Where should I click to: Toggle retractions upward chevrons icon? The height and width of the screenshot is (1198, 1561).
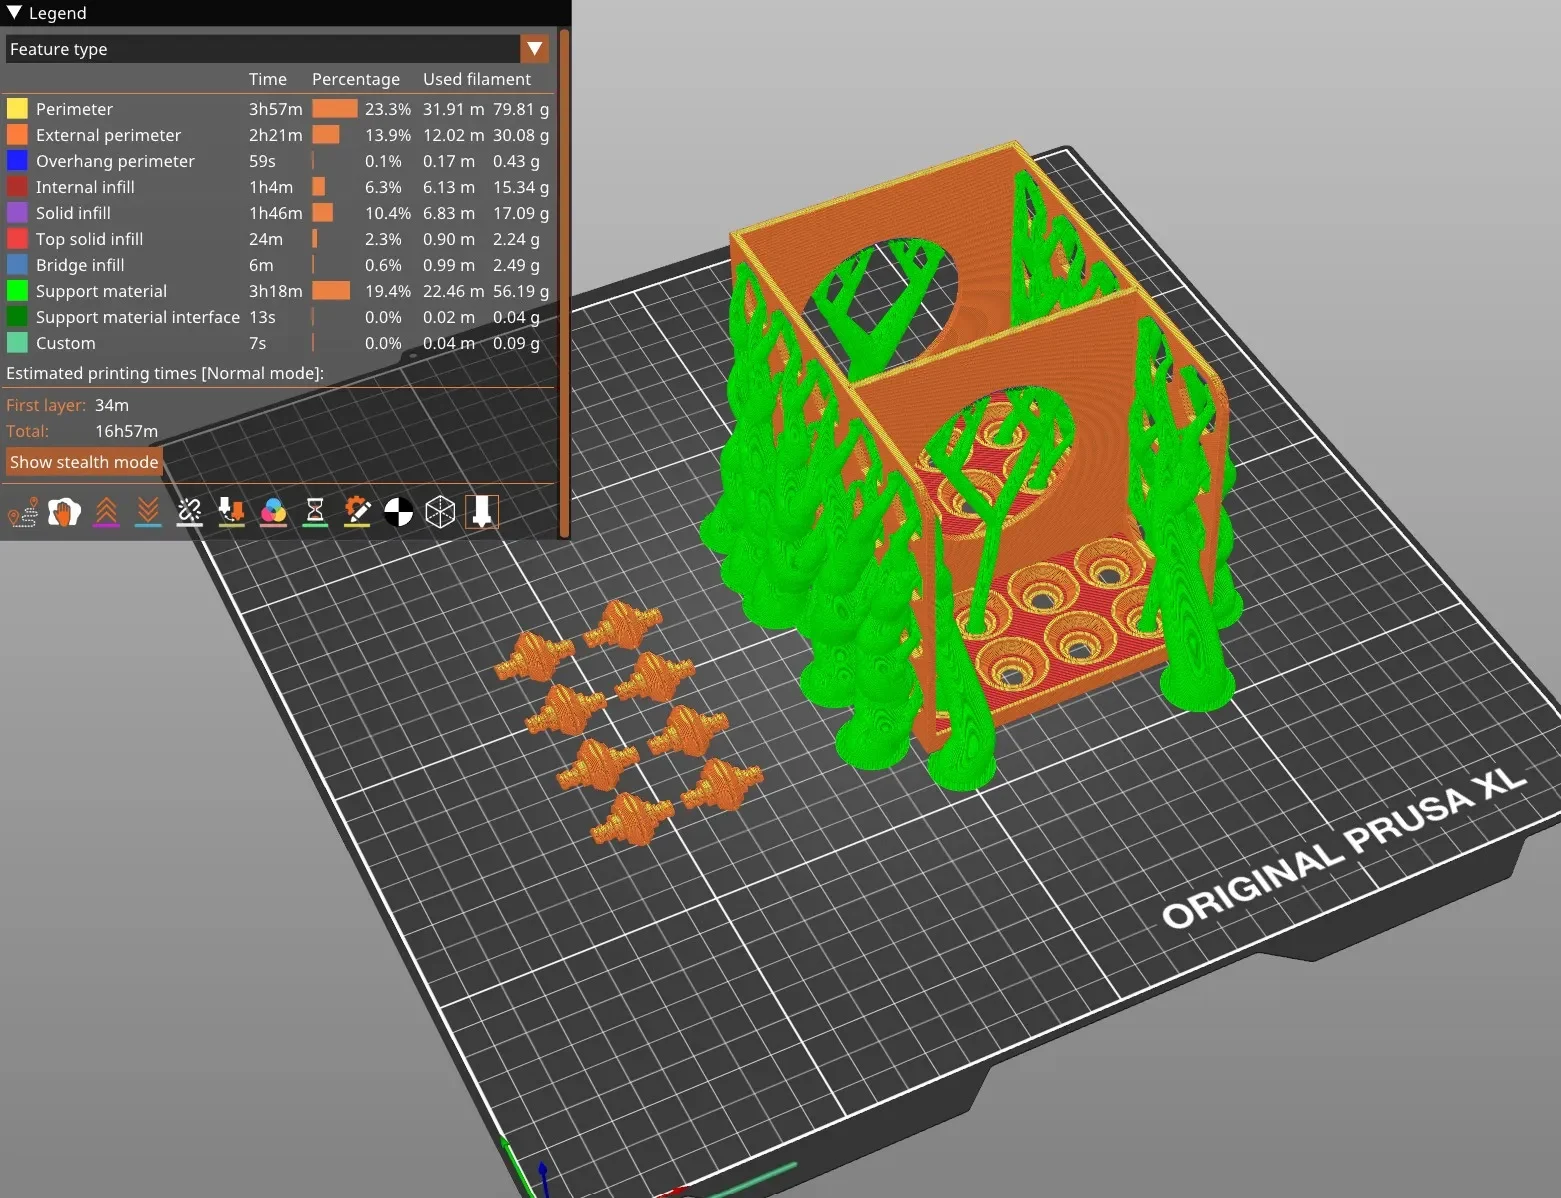point(106,512)
